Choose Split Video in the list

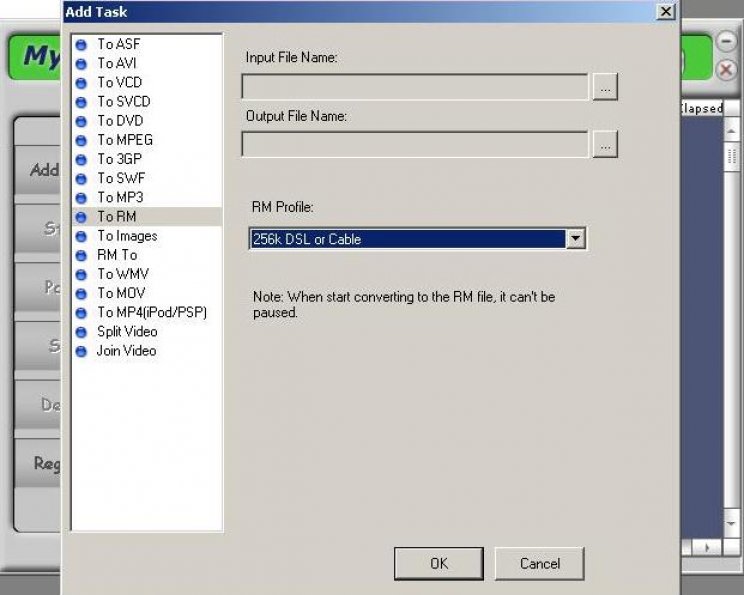(x=127, y=331)
